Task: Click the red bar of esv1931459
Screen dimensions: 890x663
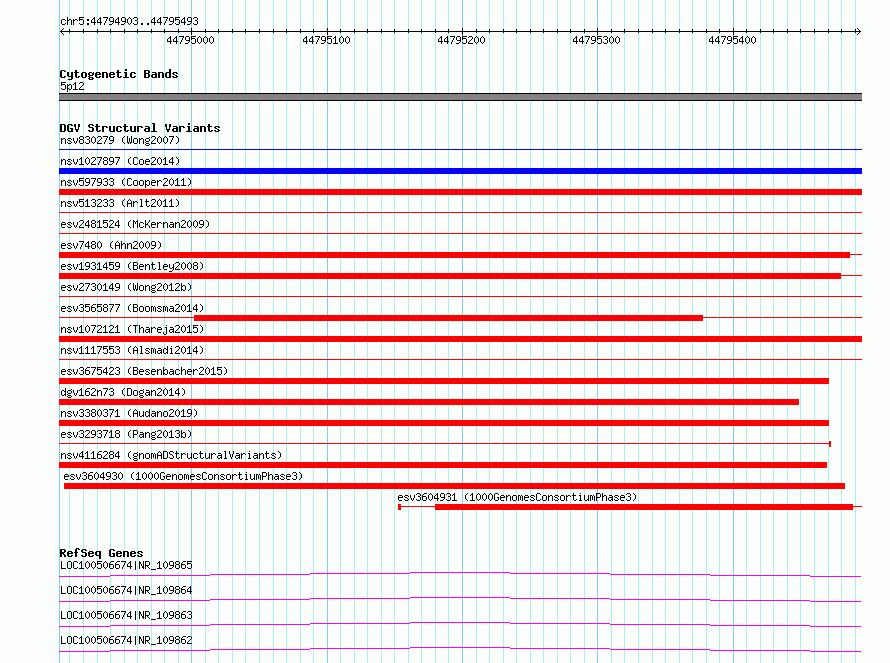Action: click(x=450, y=276)
